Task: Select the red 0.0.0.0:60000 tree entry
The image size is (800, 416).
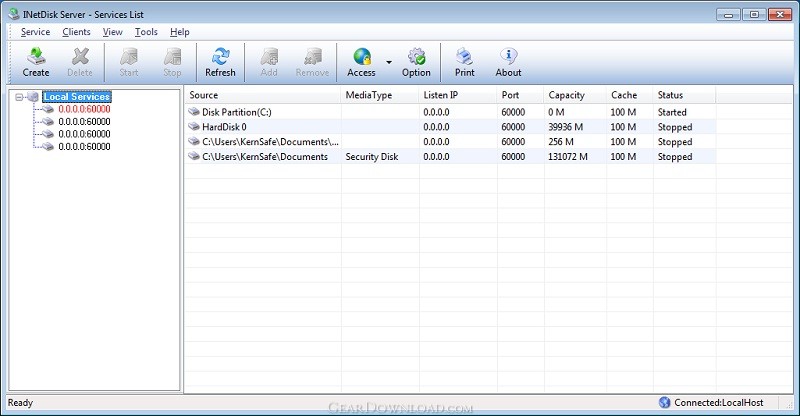Action: click(84, 109)
